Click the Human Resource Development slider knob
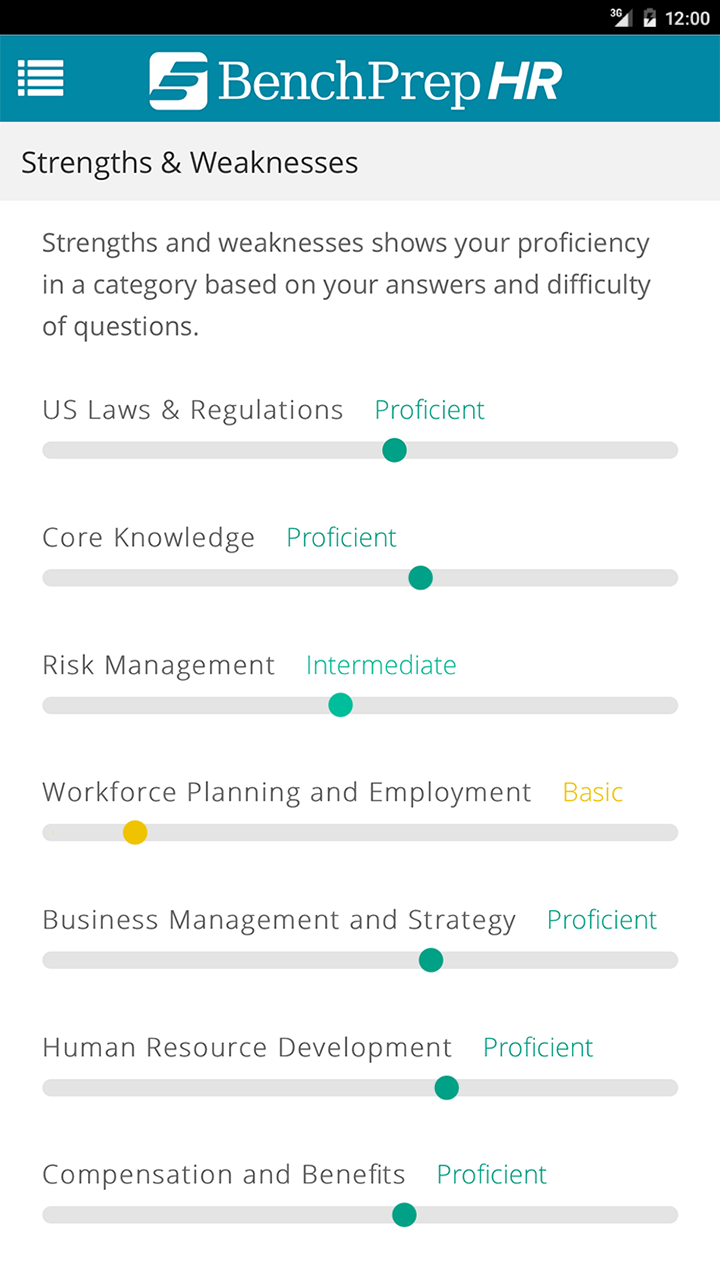720x1280 pixels. pos(447,1087)
